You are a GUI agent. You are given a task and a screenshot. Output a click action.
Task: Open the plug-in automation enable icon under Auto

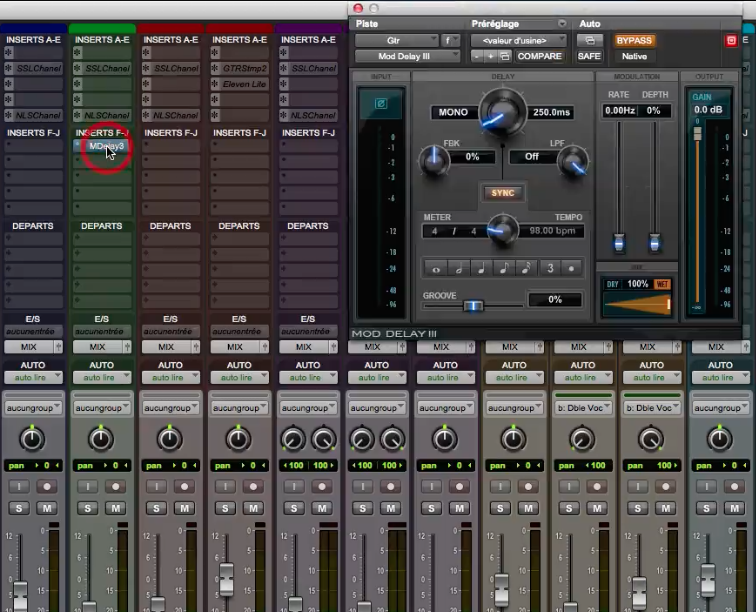(x=589, y=41)
